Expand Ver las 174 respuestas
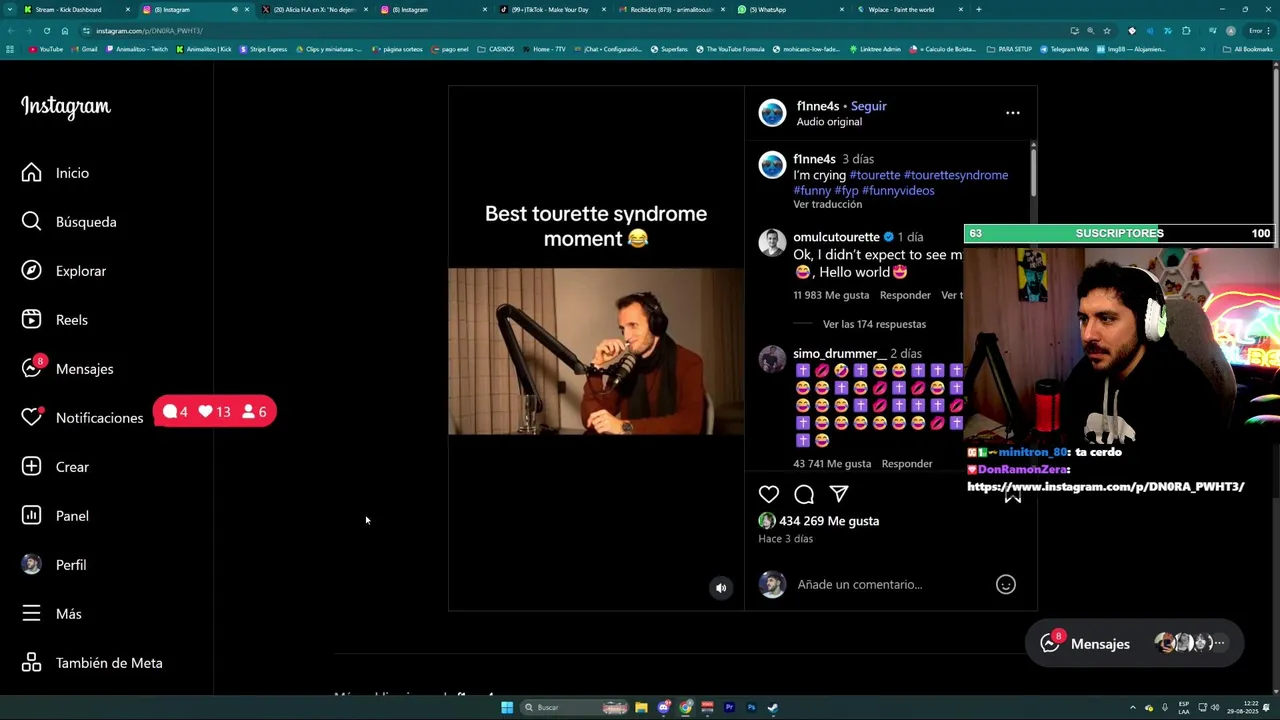The height and width of the screenshot is (720, 1280). click(874, 324)
